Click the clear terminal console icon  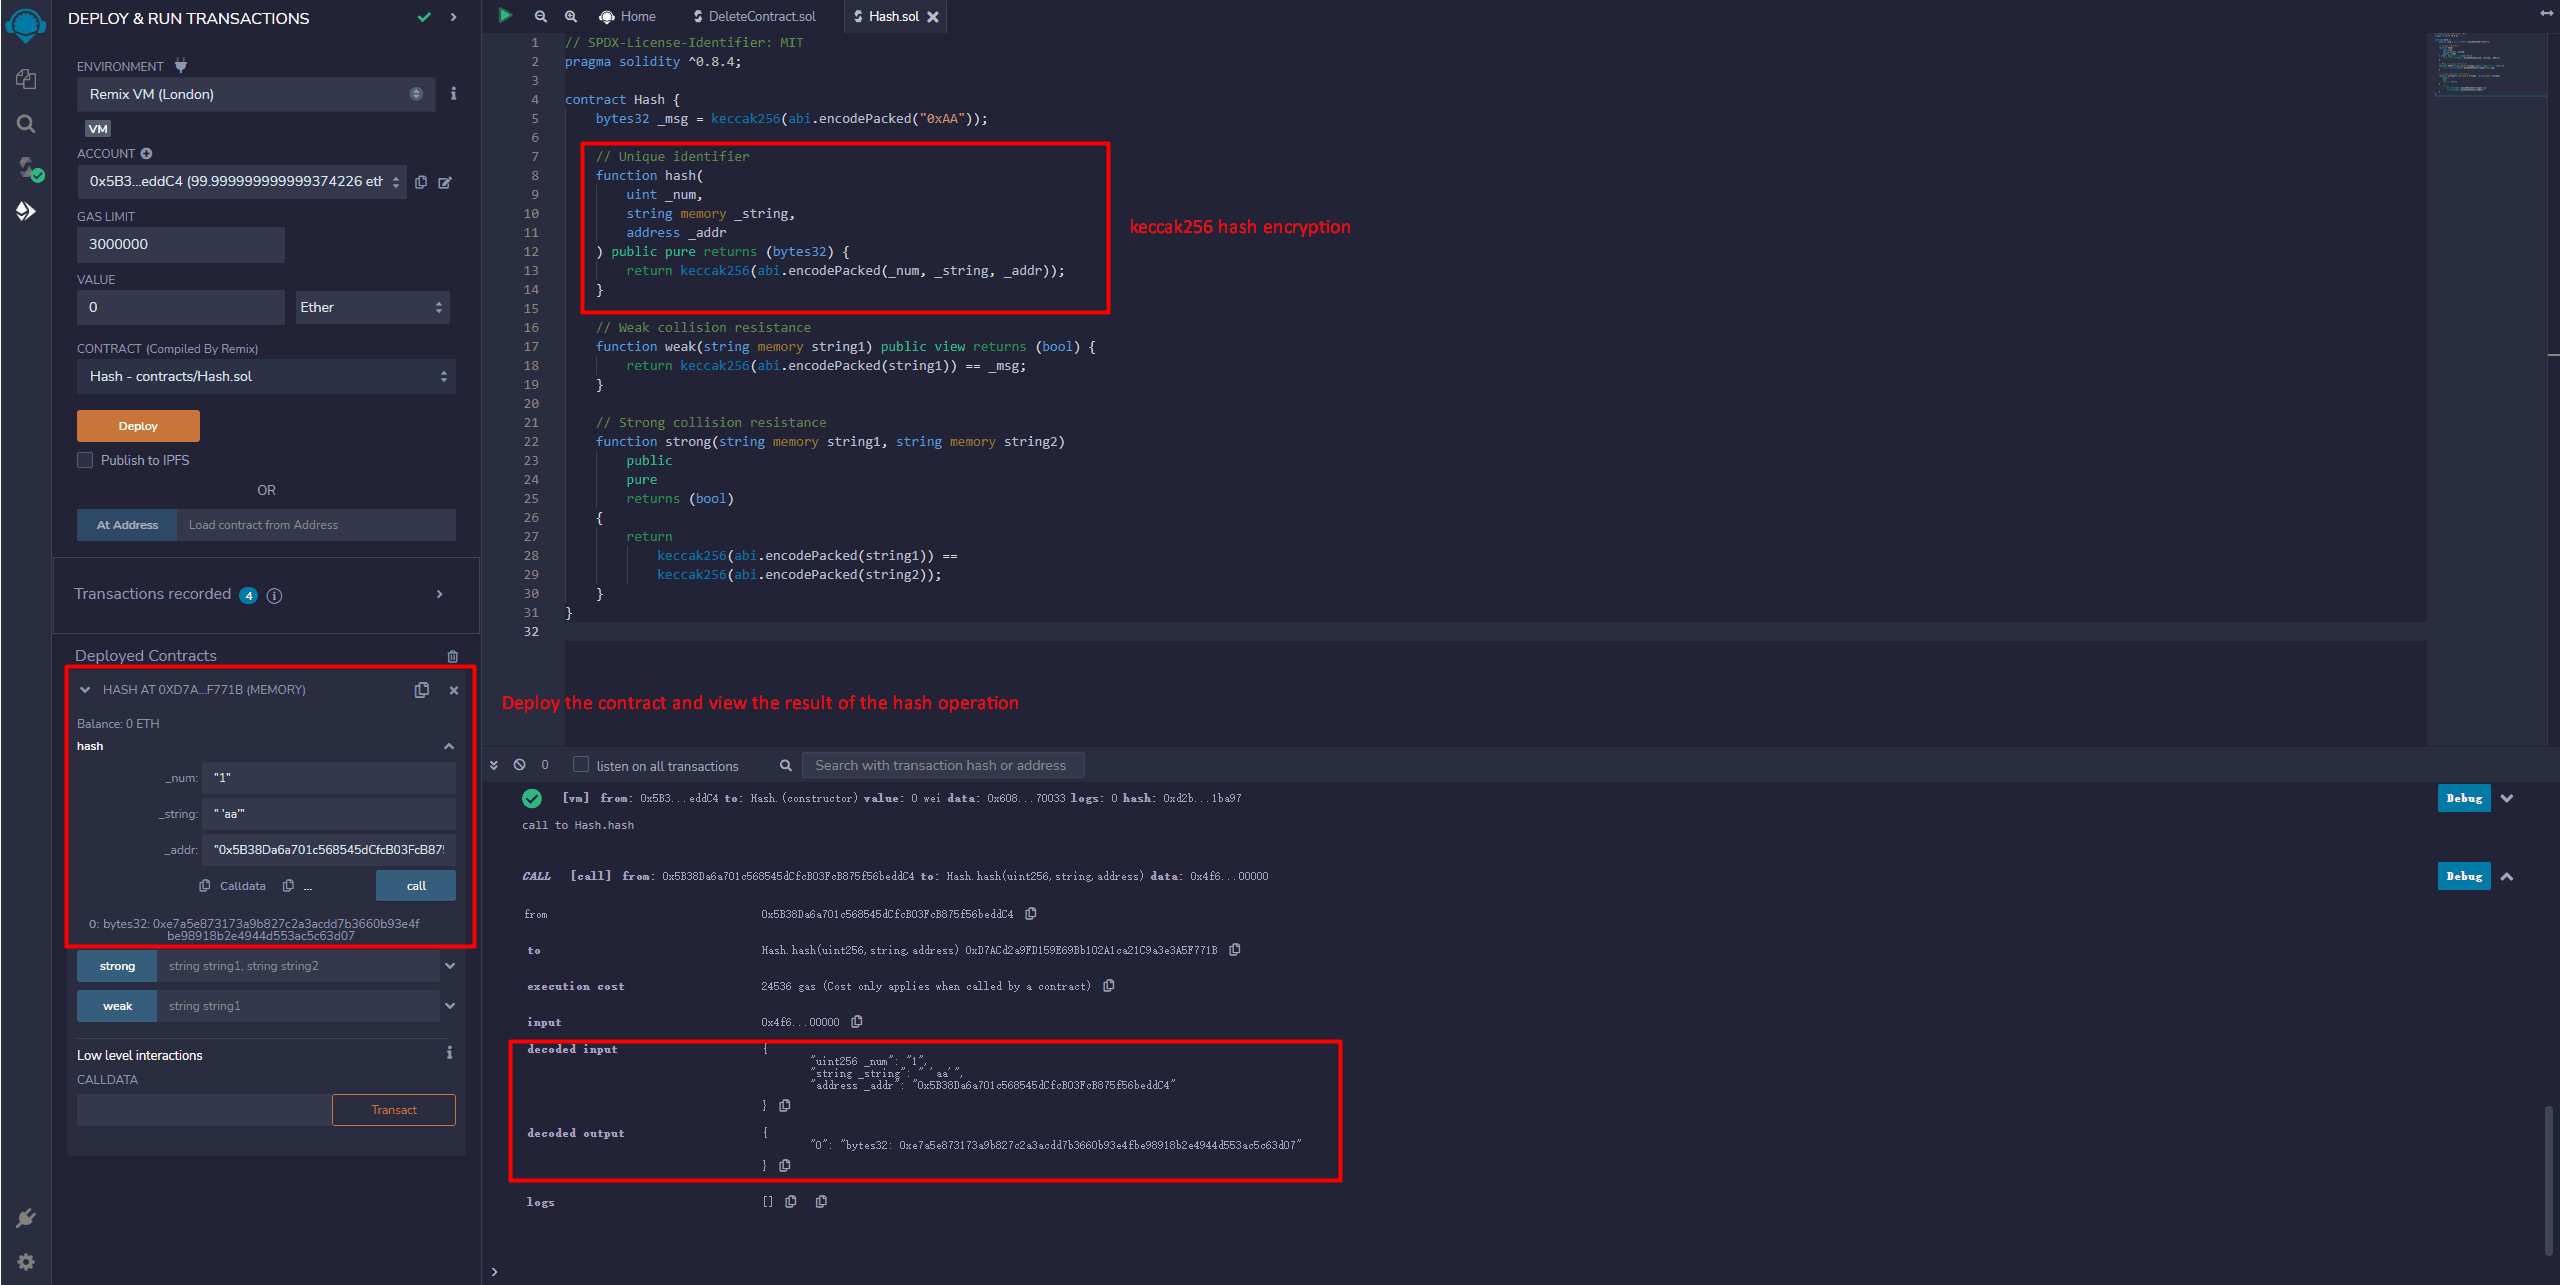click(x=519, y=765)
